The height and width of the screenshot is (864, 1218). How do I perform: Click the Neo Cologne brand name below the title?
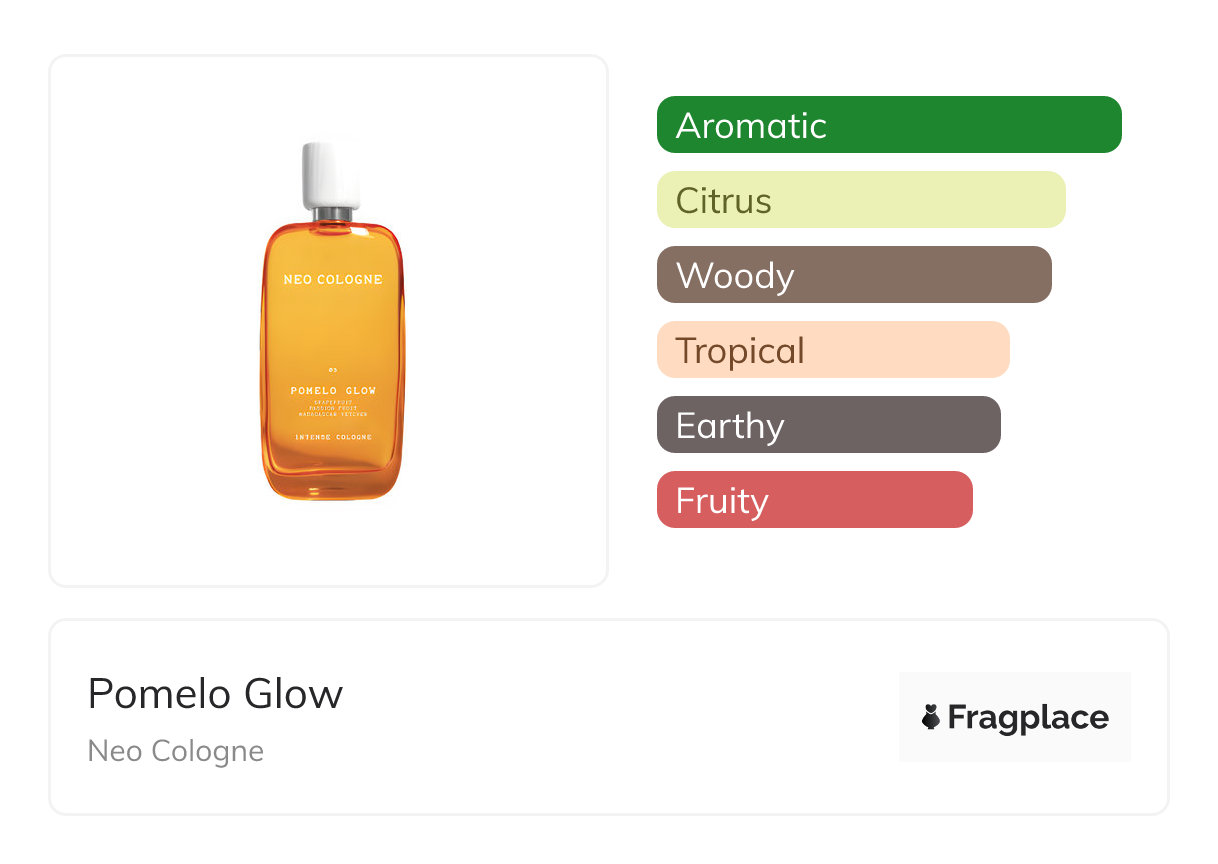tap(176, 751)
